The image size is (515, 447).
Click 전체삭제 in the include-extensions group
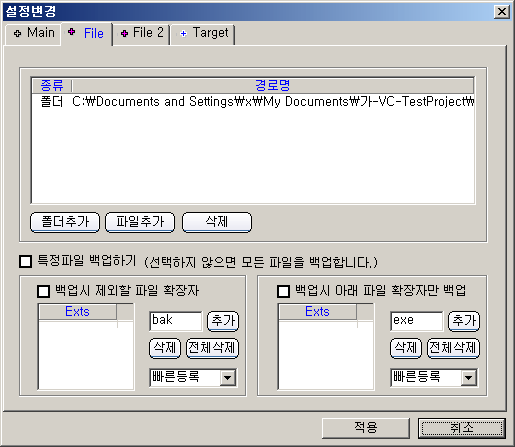pyautogui.click(x=453, y=348)
